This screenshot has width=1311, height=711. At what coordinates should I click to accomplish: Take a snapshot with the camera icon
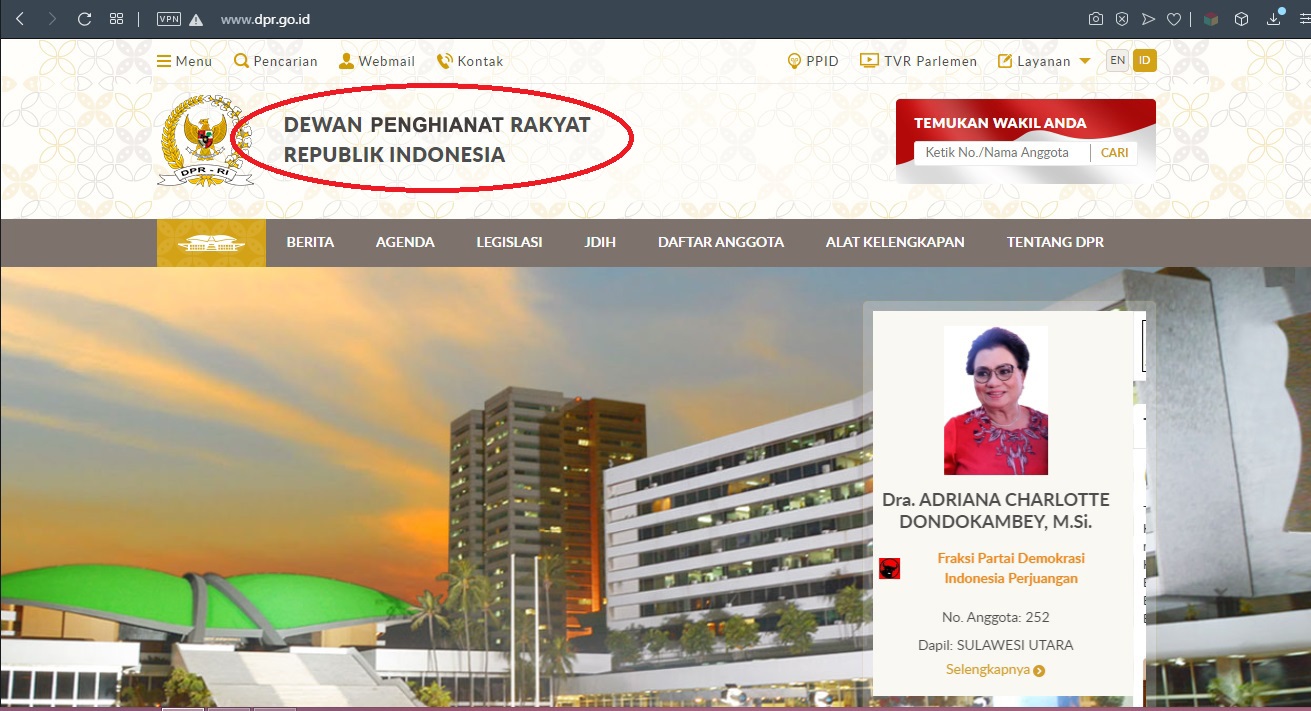click(1096, 19)
